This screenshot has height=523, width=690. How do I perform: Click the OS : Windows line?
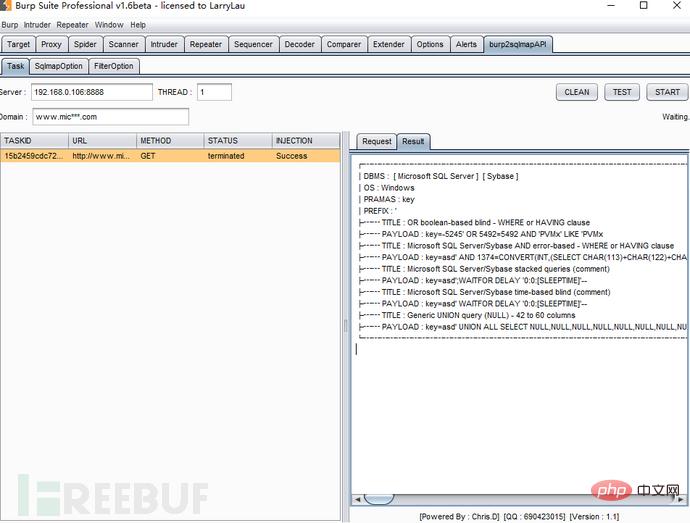387,188
